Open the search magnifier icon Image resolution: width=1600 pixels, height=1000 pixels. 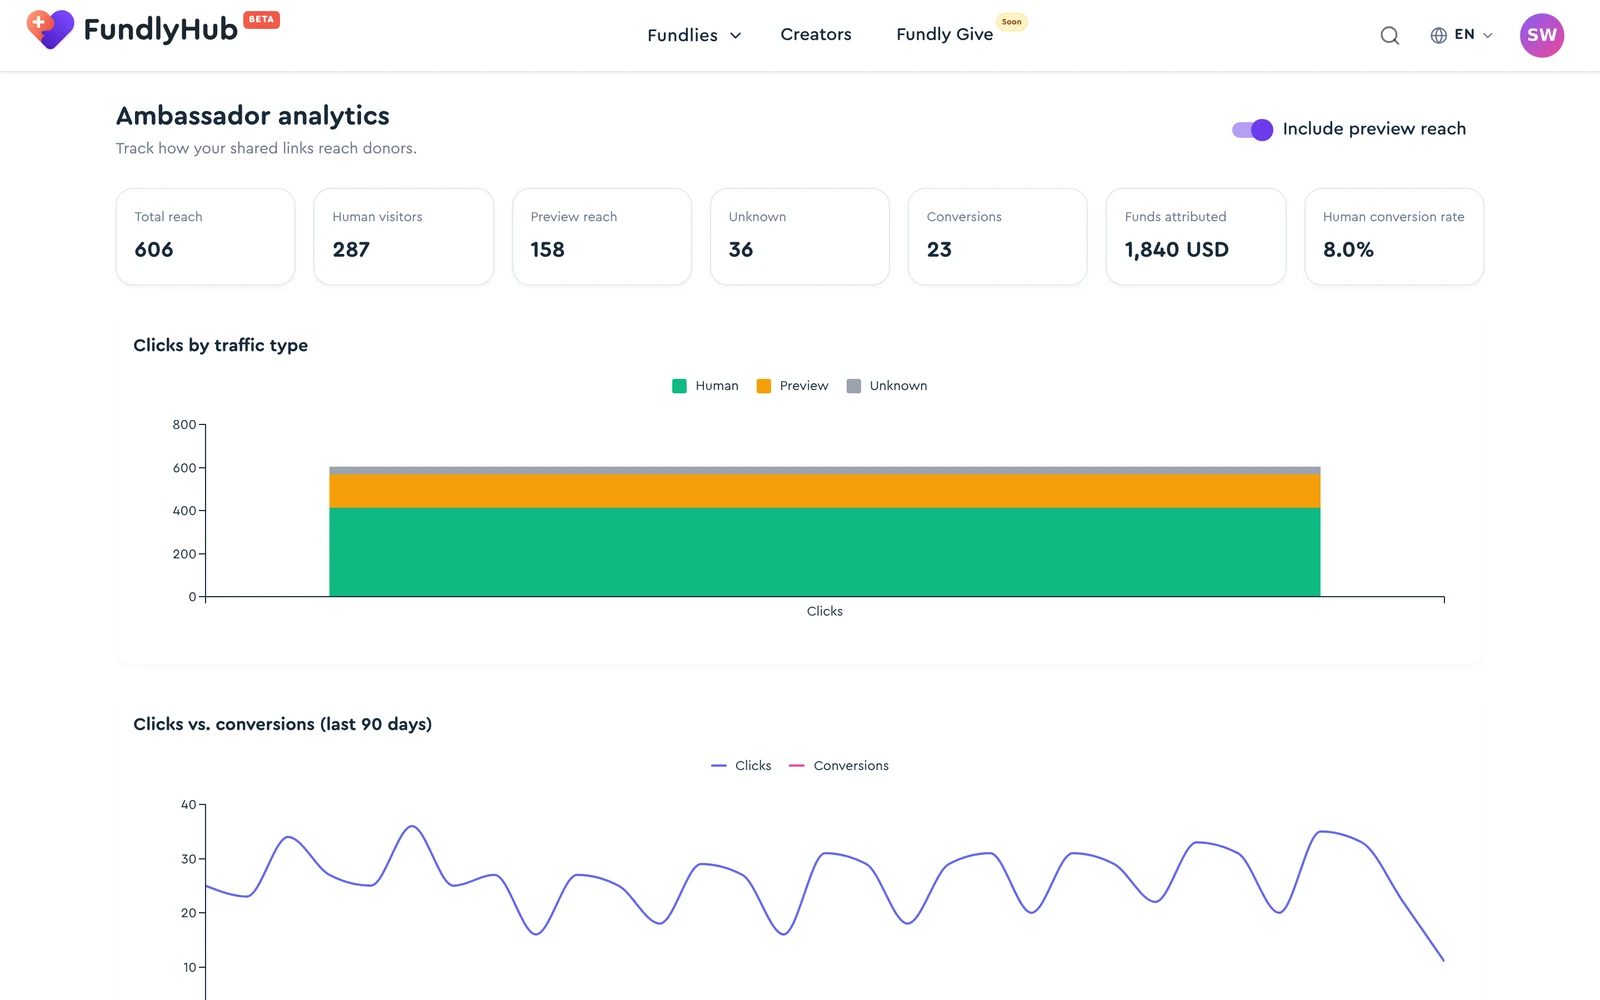click(x=1390, y=36)
